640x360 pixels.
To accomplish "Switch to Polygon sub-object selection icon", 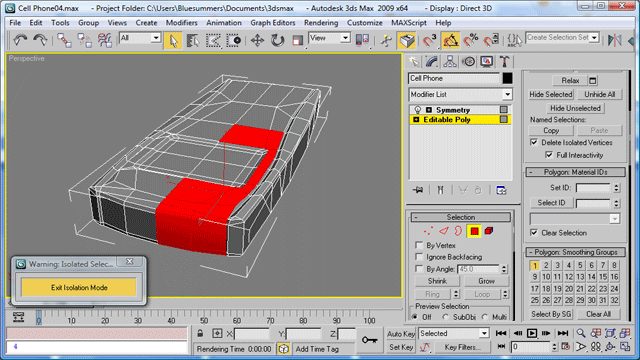I will 474,231.
